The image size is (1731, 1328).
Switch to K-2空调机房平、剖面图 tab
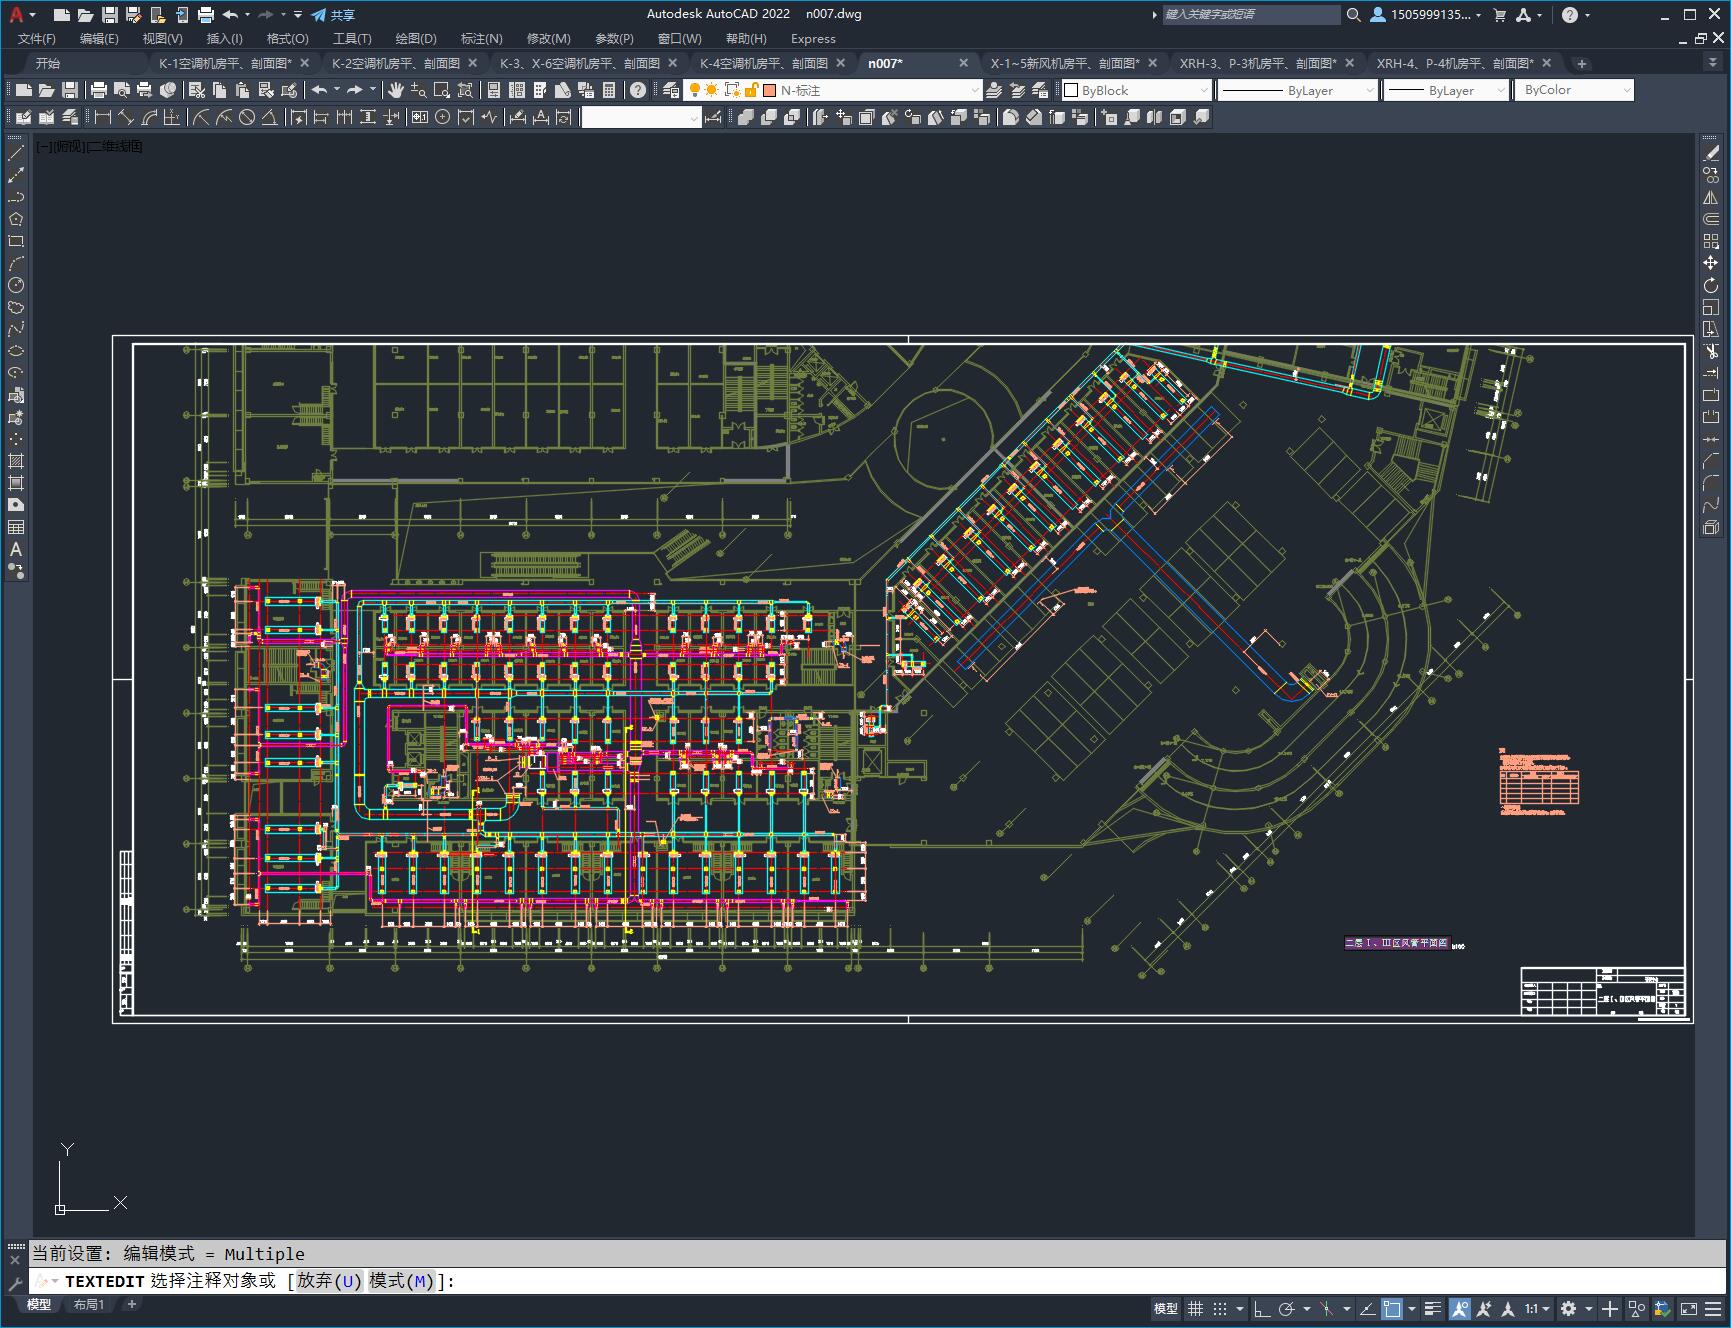[x=396, y=63]
